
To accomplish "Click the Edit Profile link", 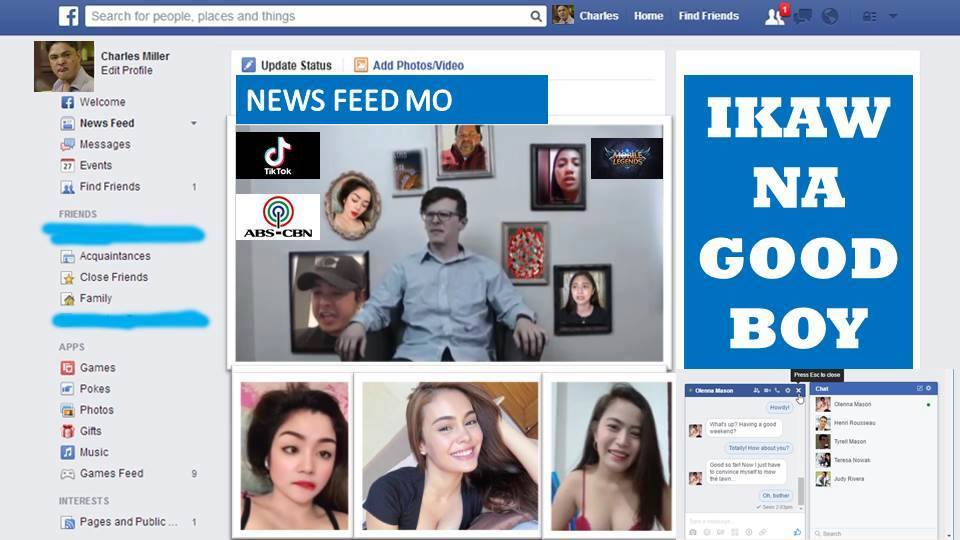I will pos(127,70).
